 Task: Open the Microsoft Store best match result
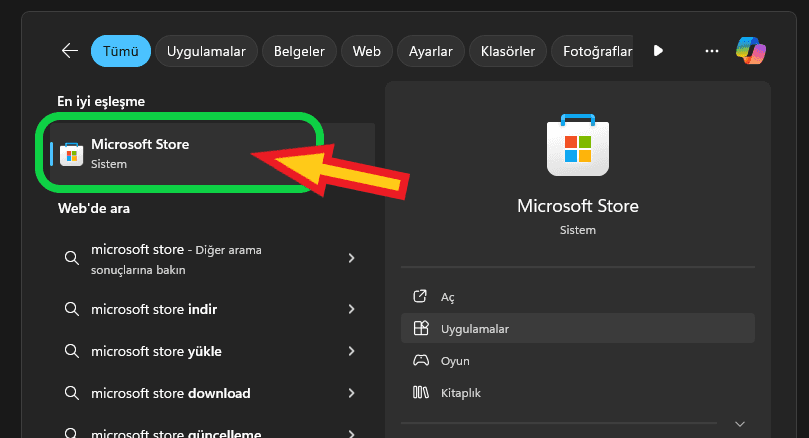[212, 154]
